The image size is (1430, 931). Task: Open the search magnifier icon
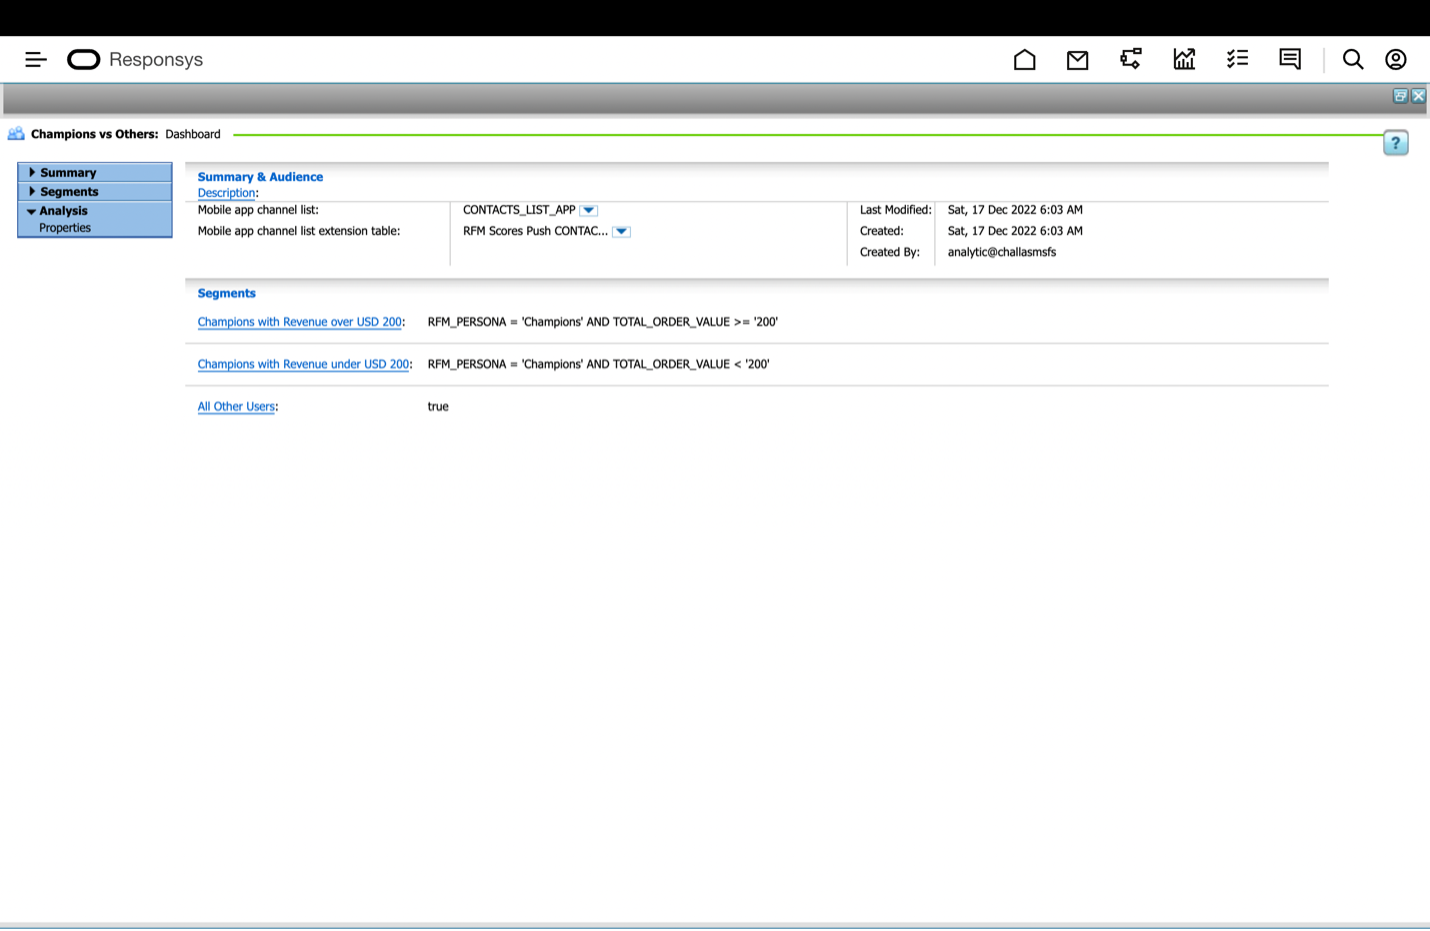(x=1353, y=60)
